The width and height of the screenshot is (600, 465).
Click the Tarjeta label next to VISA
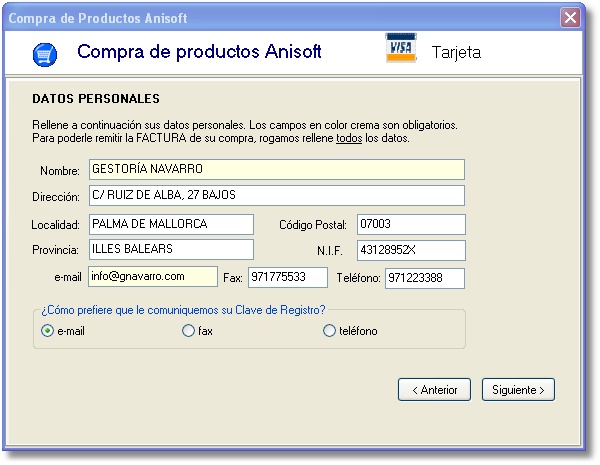point(456,52)
